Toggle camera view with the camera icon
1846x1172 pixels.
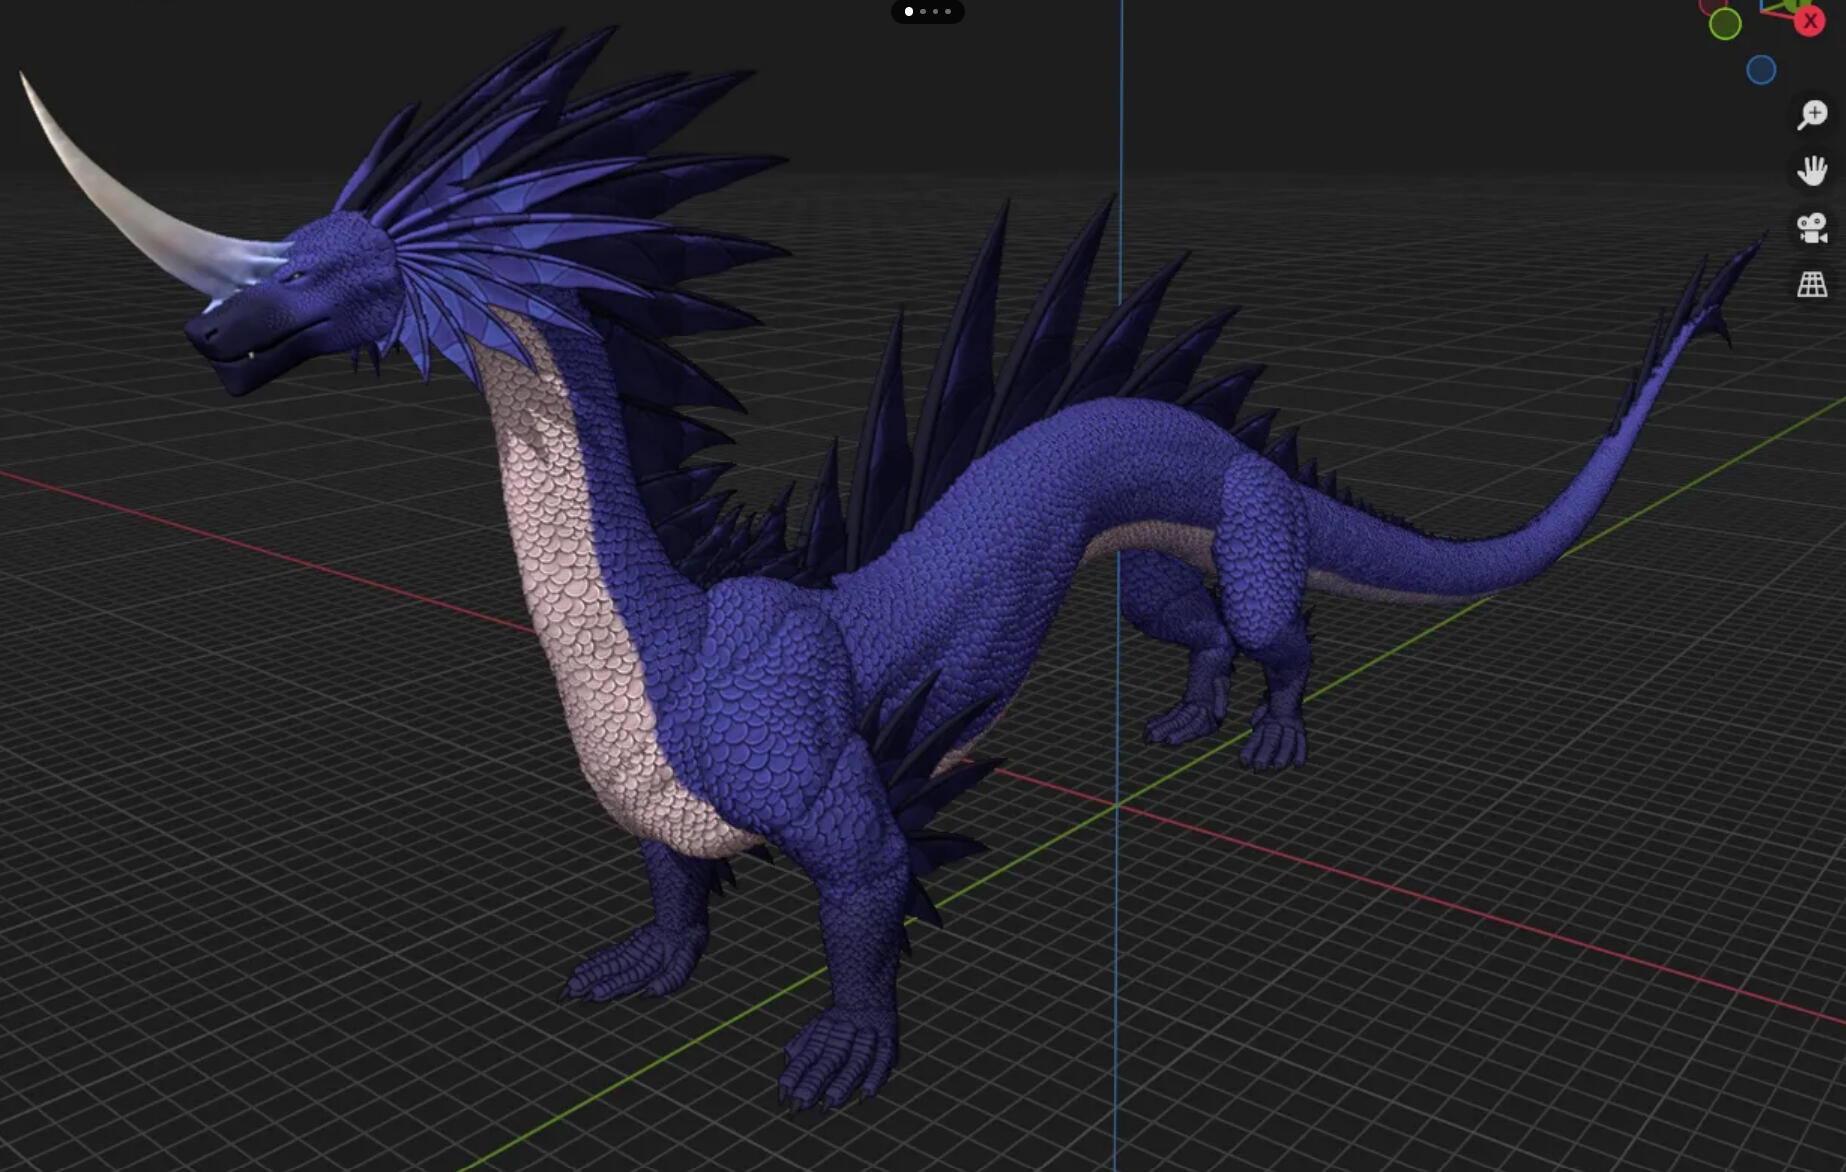click(x=1812, y=228)
